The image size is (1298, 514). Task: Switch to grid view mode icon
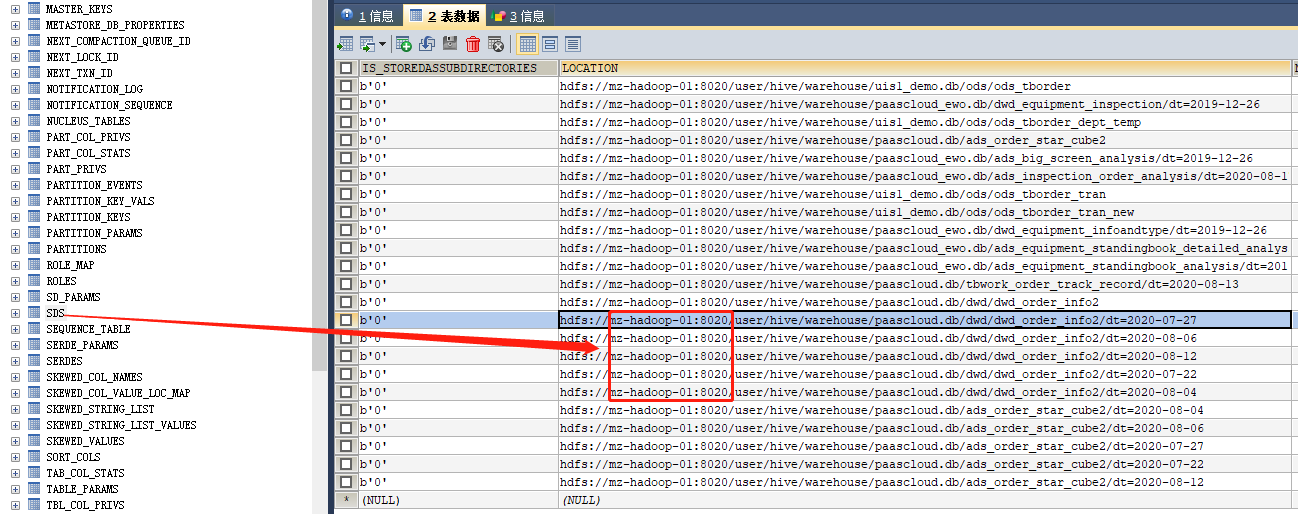(527, 44)
